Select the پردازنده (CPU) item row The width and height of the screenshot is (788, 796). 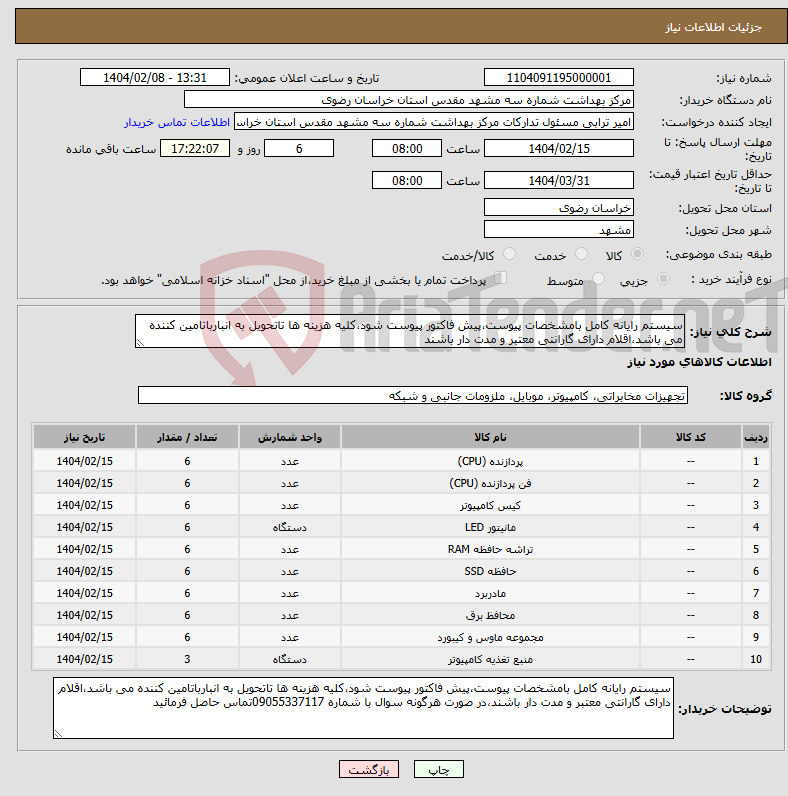401,461
